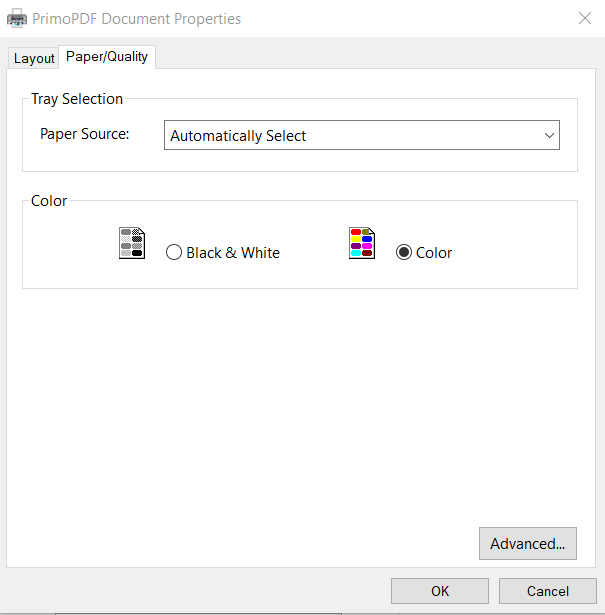This screenshot has width=605, height=615.
Task: Click the Tray Selection group title
Action: (77, 99)
